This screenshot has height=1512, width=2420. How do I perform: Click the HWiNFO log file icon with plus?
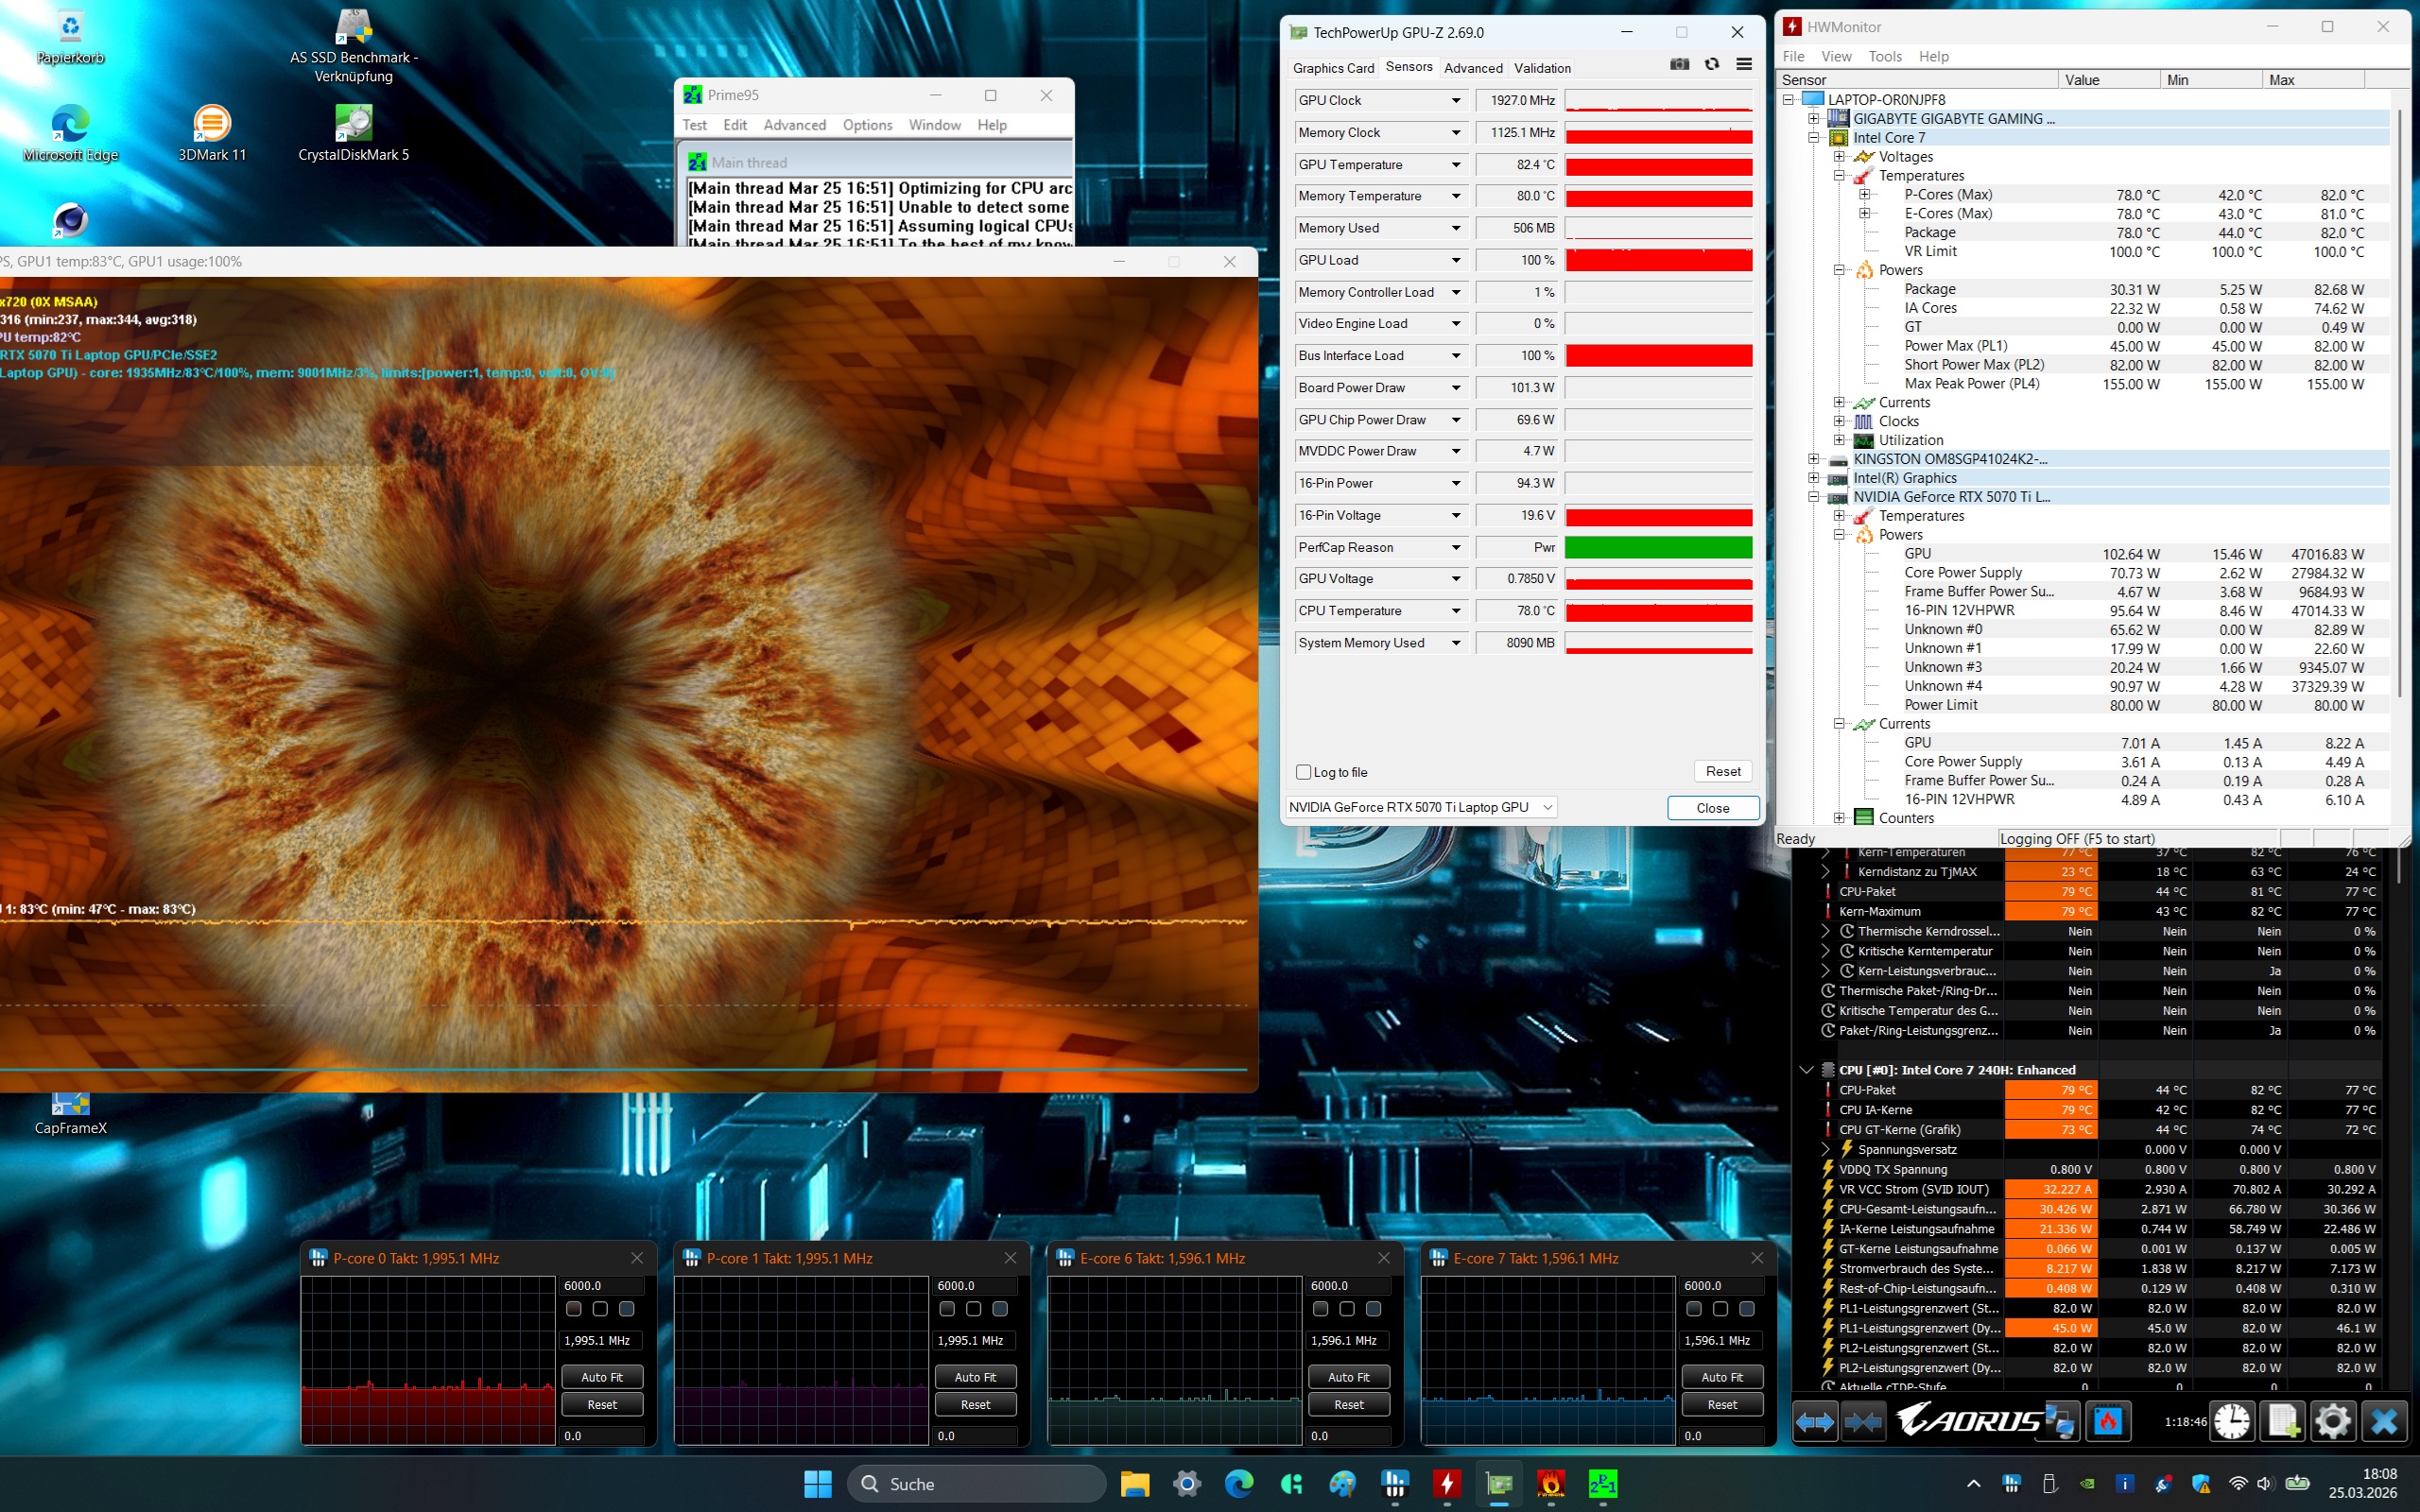pyautogui.click(x=2283, y=1421)
